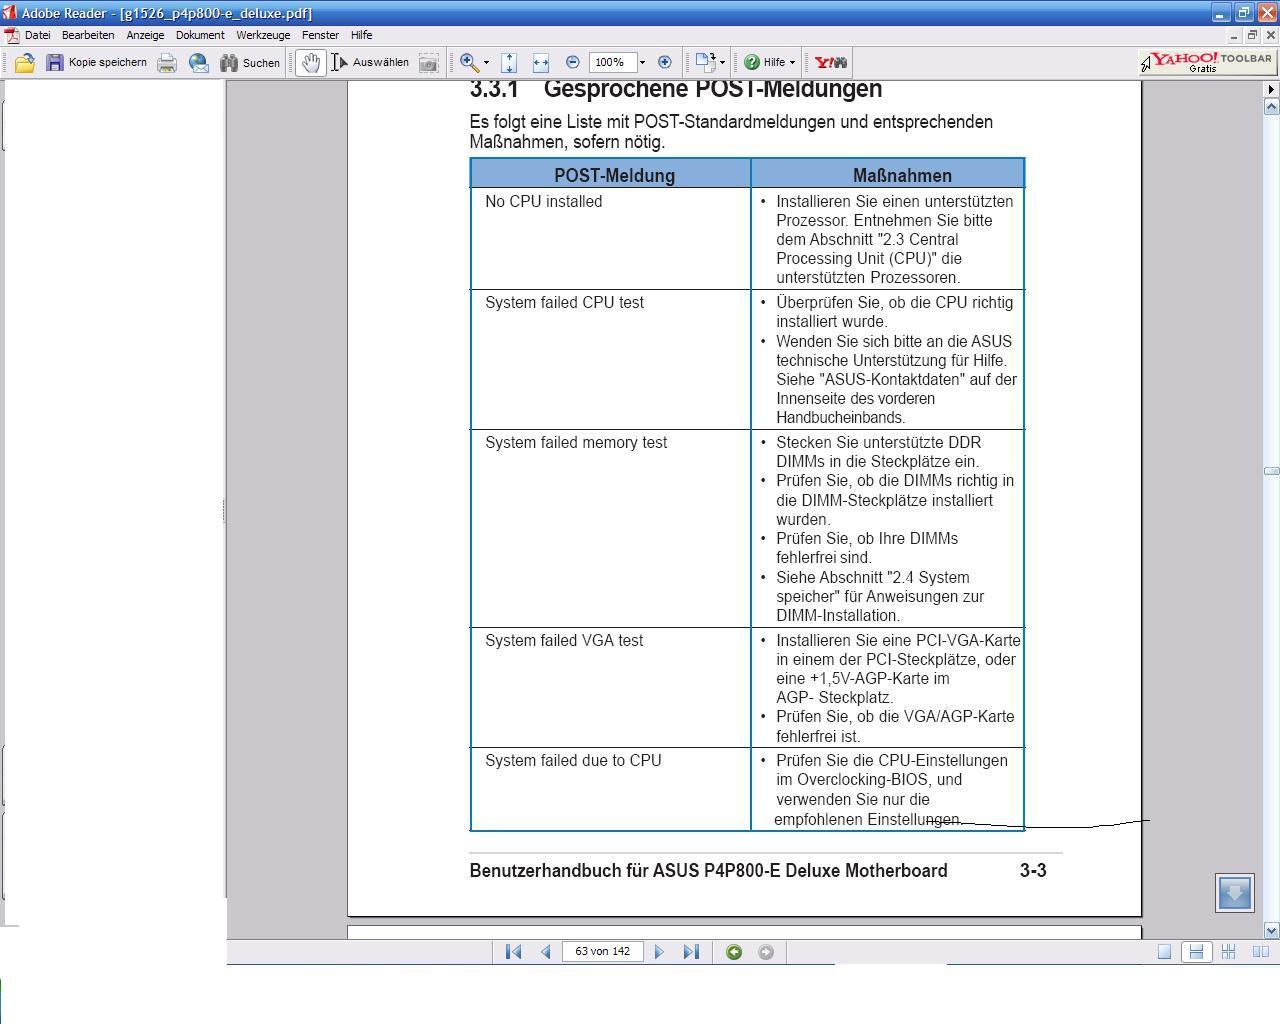Click the vertical scrollbar up arrow
The width and height of the screenshot is (1280, 1024).
tap(1271, 107)
